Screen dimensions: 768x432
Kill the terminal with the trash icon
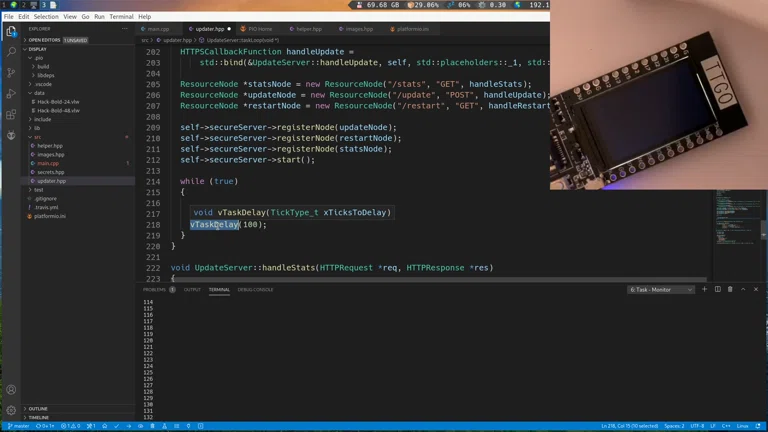730,289
